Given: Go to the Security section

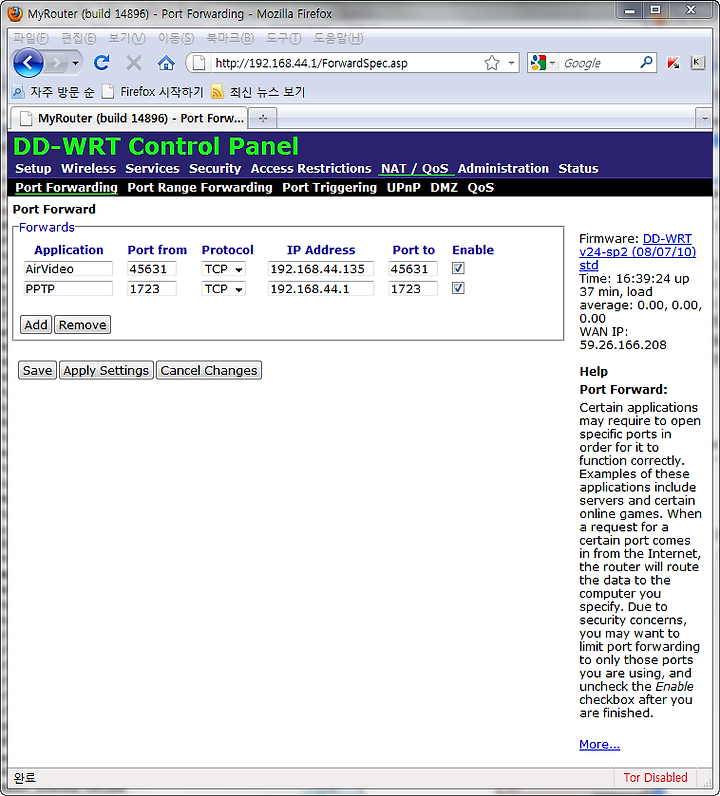Looking at the screenshot, I should pos(215,169).
